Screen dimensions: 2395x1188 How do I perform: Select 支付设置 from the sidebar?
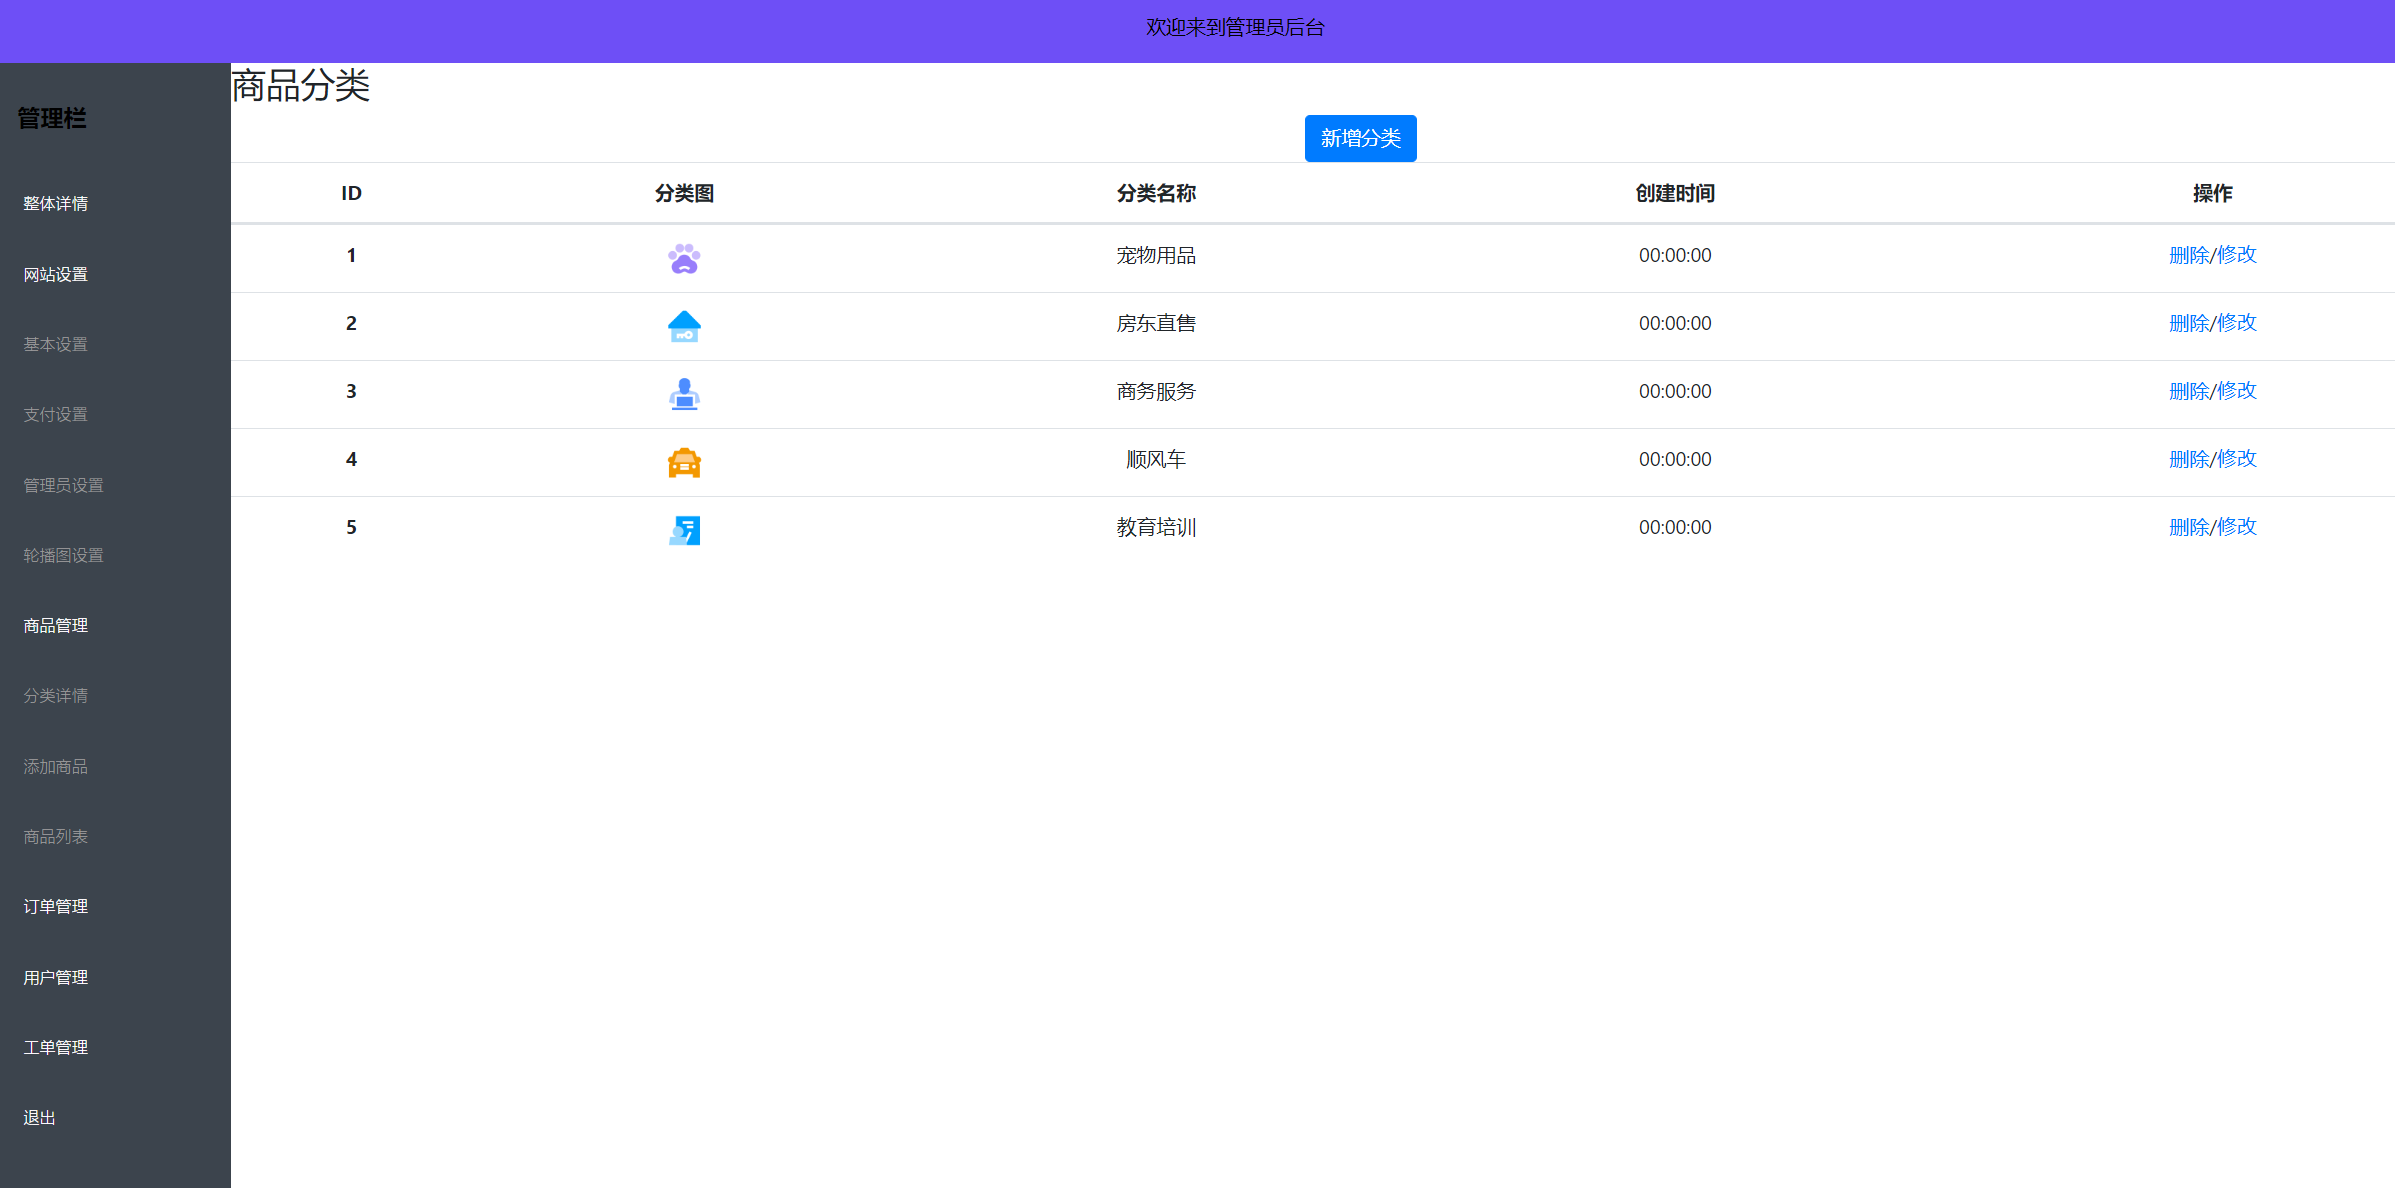pos(54,414)
